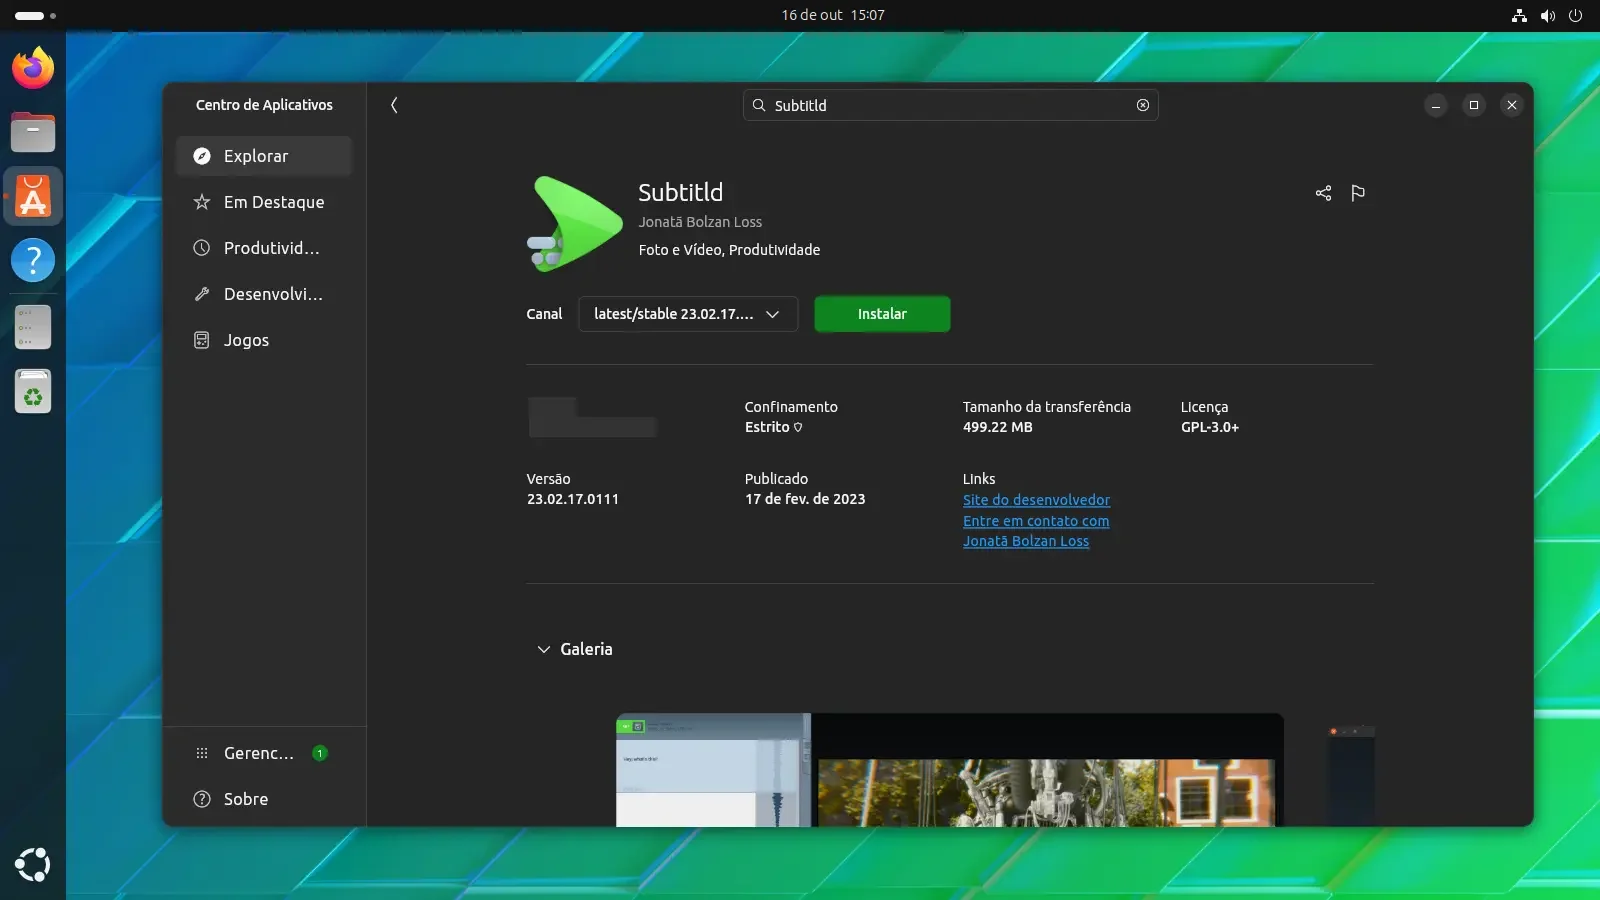This screenshot has height=900, width=1600.
Task: Clear the search field with the X icon
Action: pyautogui.click(x=1143, y=105)
